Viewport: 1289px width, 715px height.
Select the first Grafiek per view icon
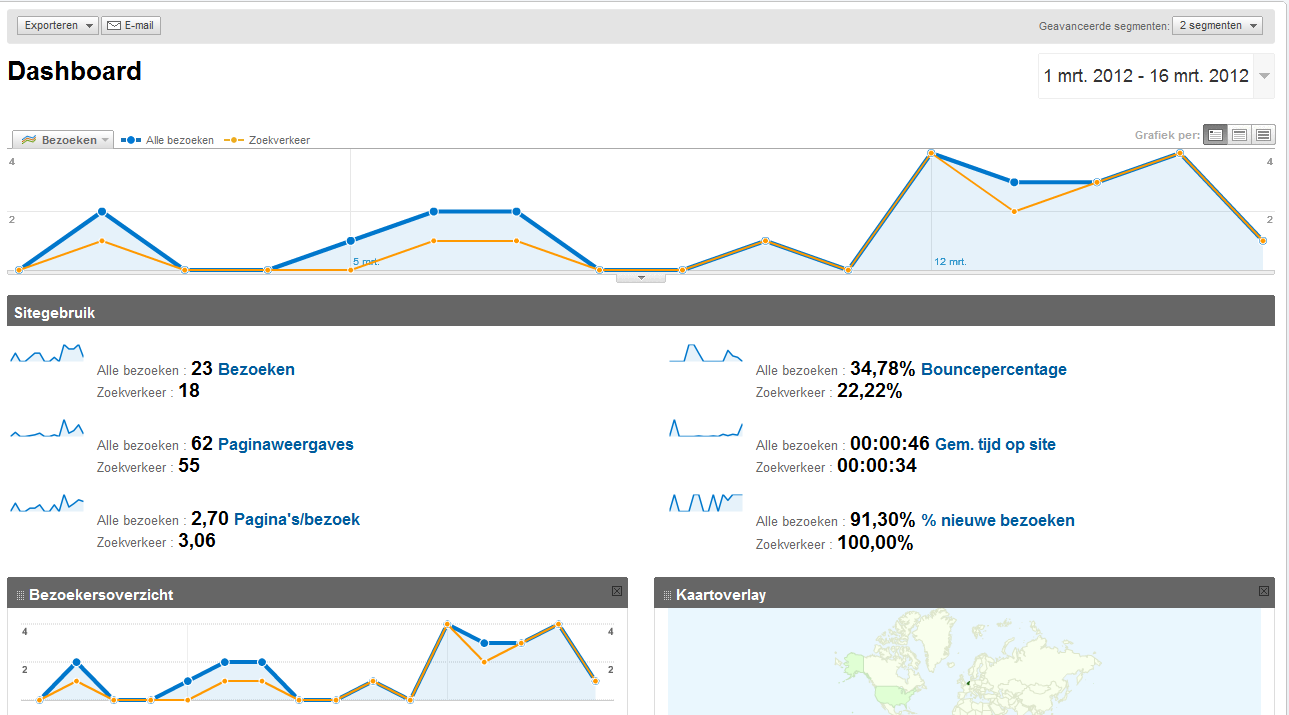[1215, 135]
